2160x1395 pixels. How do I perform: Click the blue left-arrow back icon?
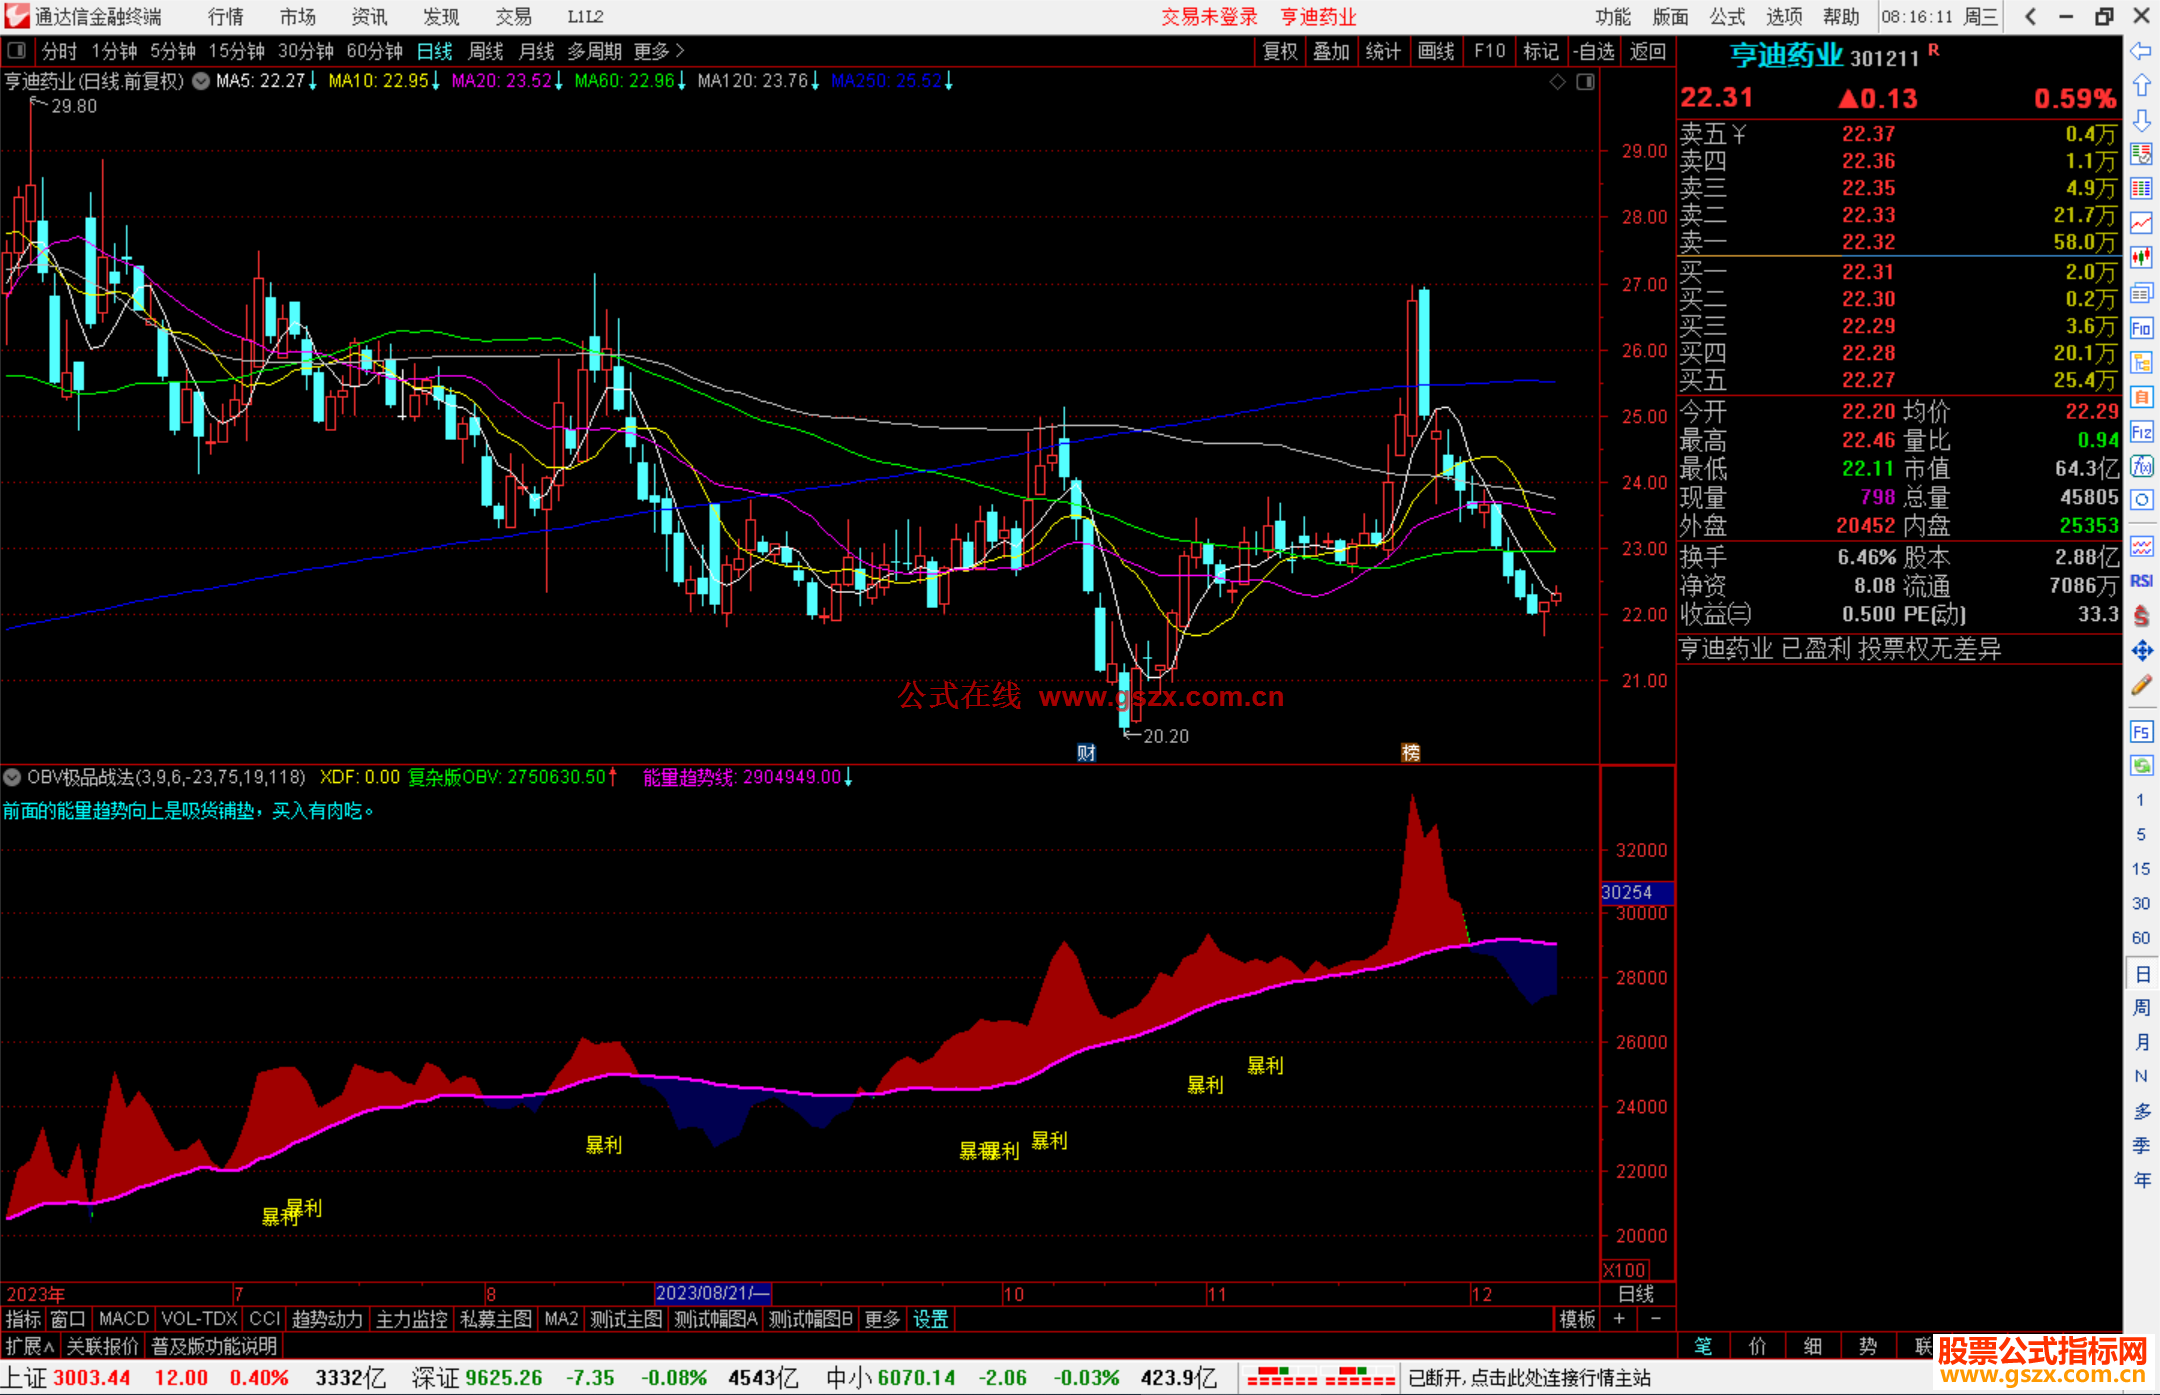pyautogui.click(x=2141, y=50)
